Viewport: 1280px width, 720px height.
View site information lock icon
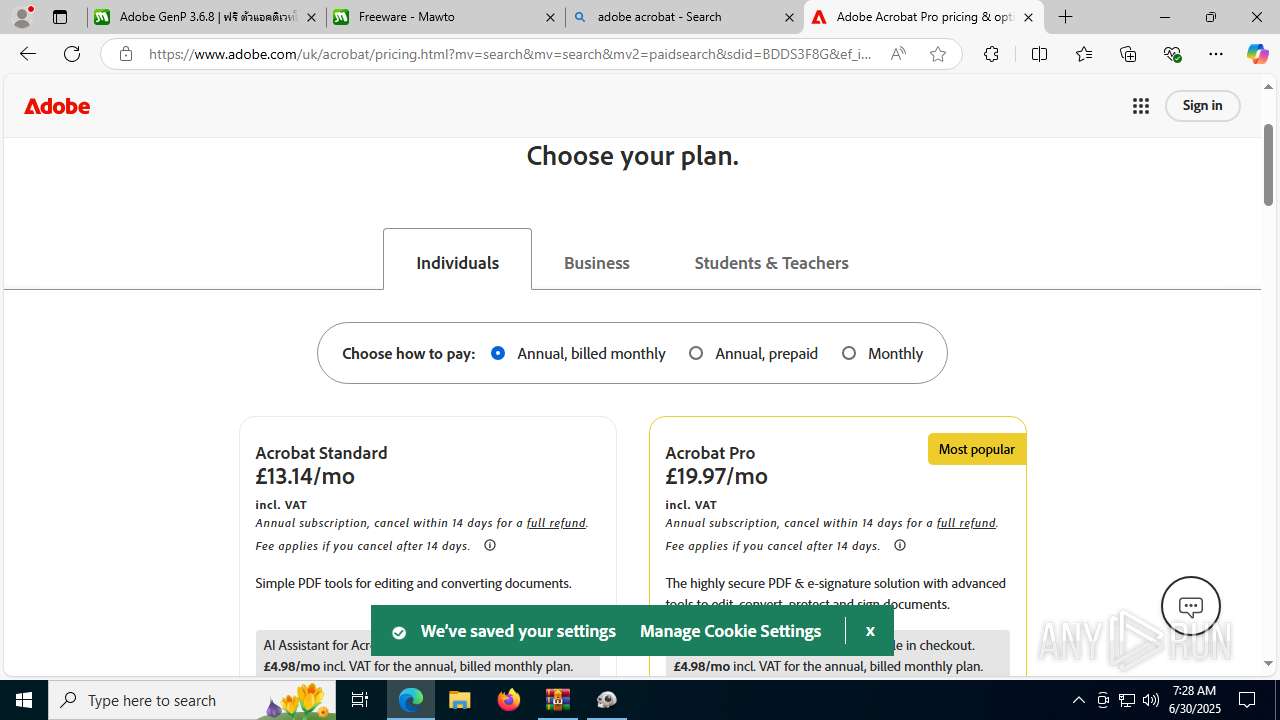click(125, 54)
